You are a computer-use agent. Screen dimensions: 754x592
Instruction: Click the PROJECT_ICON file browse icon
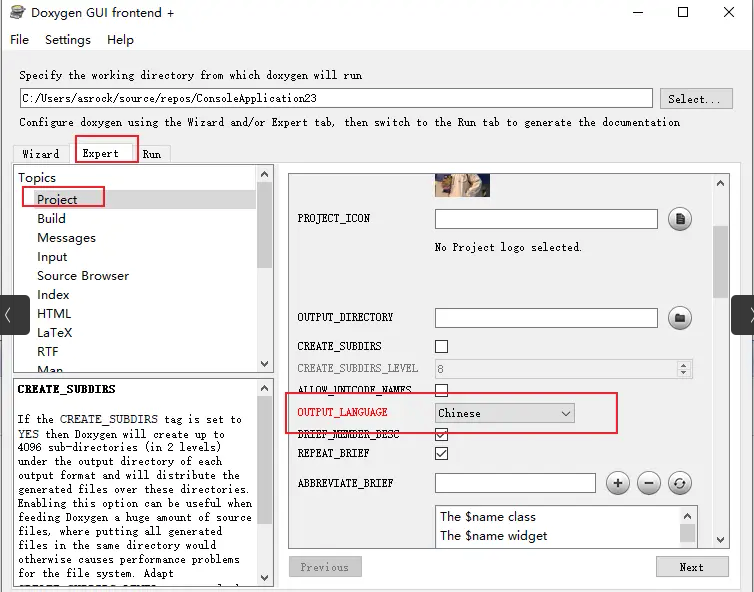tap(679, 219)
